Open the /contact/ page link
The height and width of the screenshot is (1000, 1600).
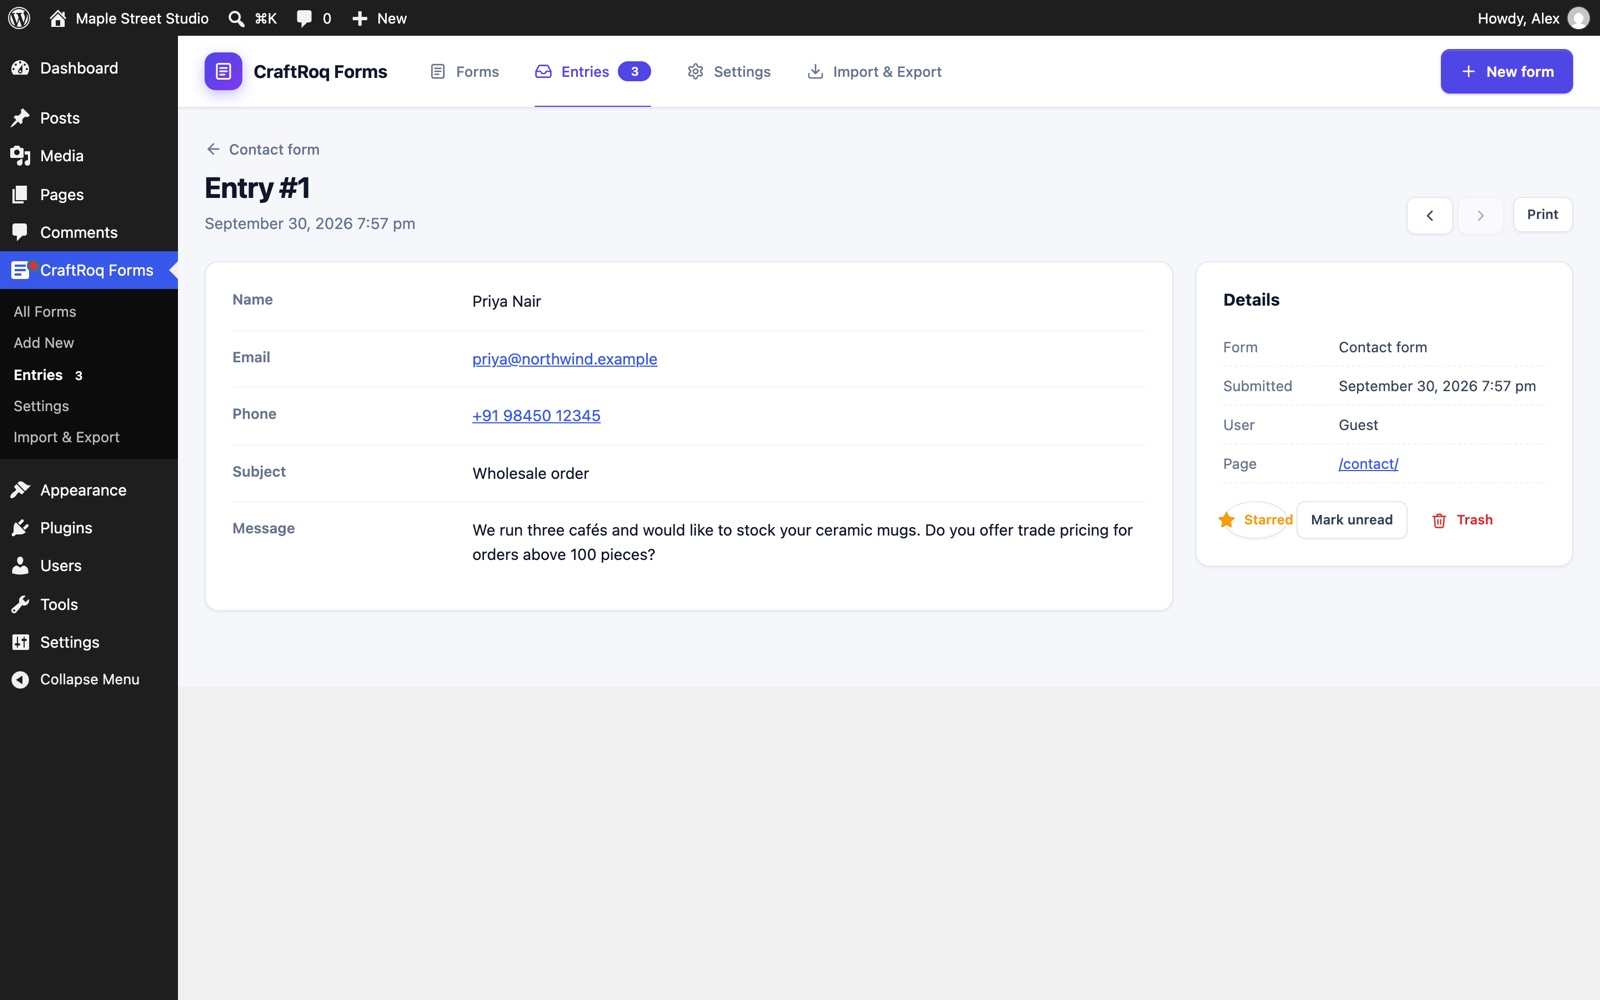[1368, 464]
